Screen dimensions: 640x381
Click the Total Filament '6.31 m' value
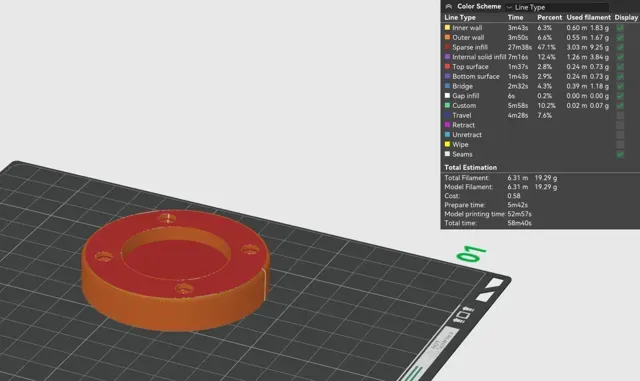pyautogui.click(x=518, y=178)
